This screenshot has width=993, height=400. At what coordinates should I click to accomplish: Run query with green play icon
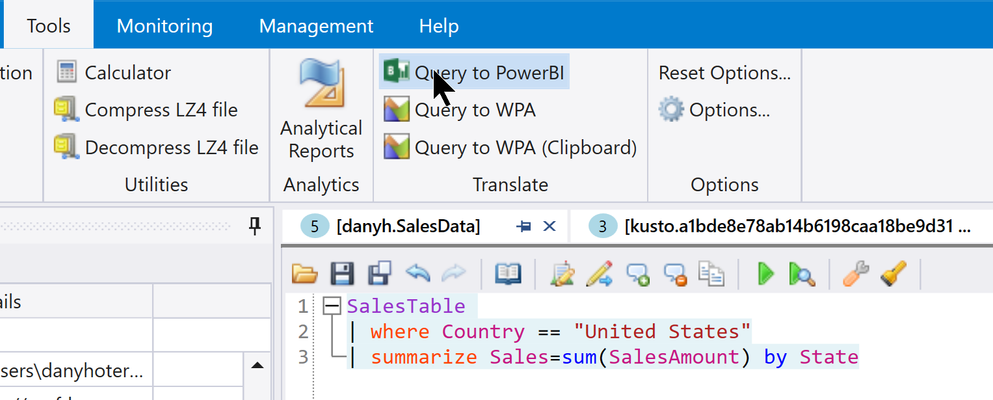click(766, 273)
